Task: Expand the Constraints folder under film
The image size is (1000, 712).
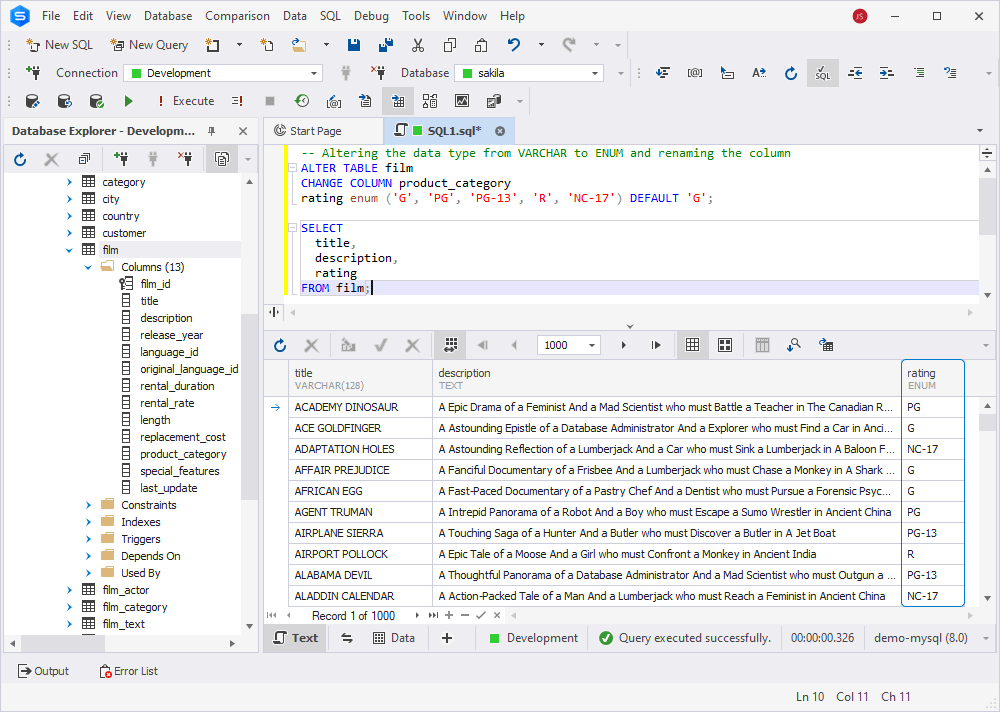Action: (x=88, y=504)
